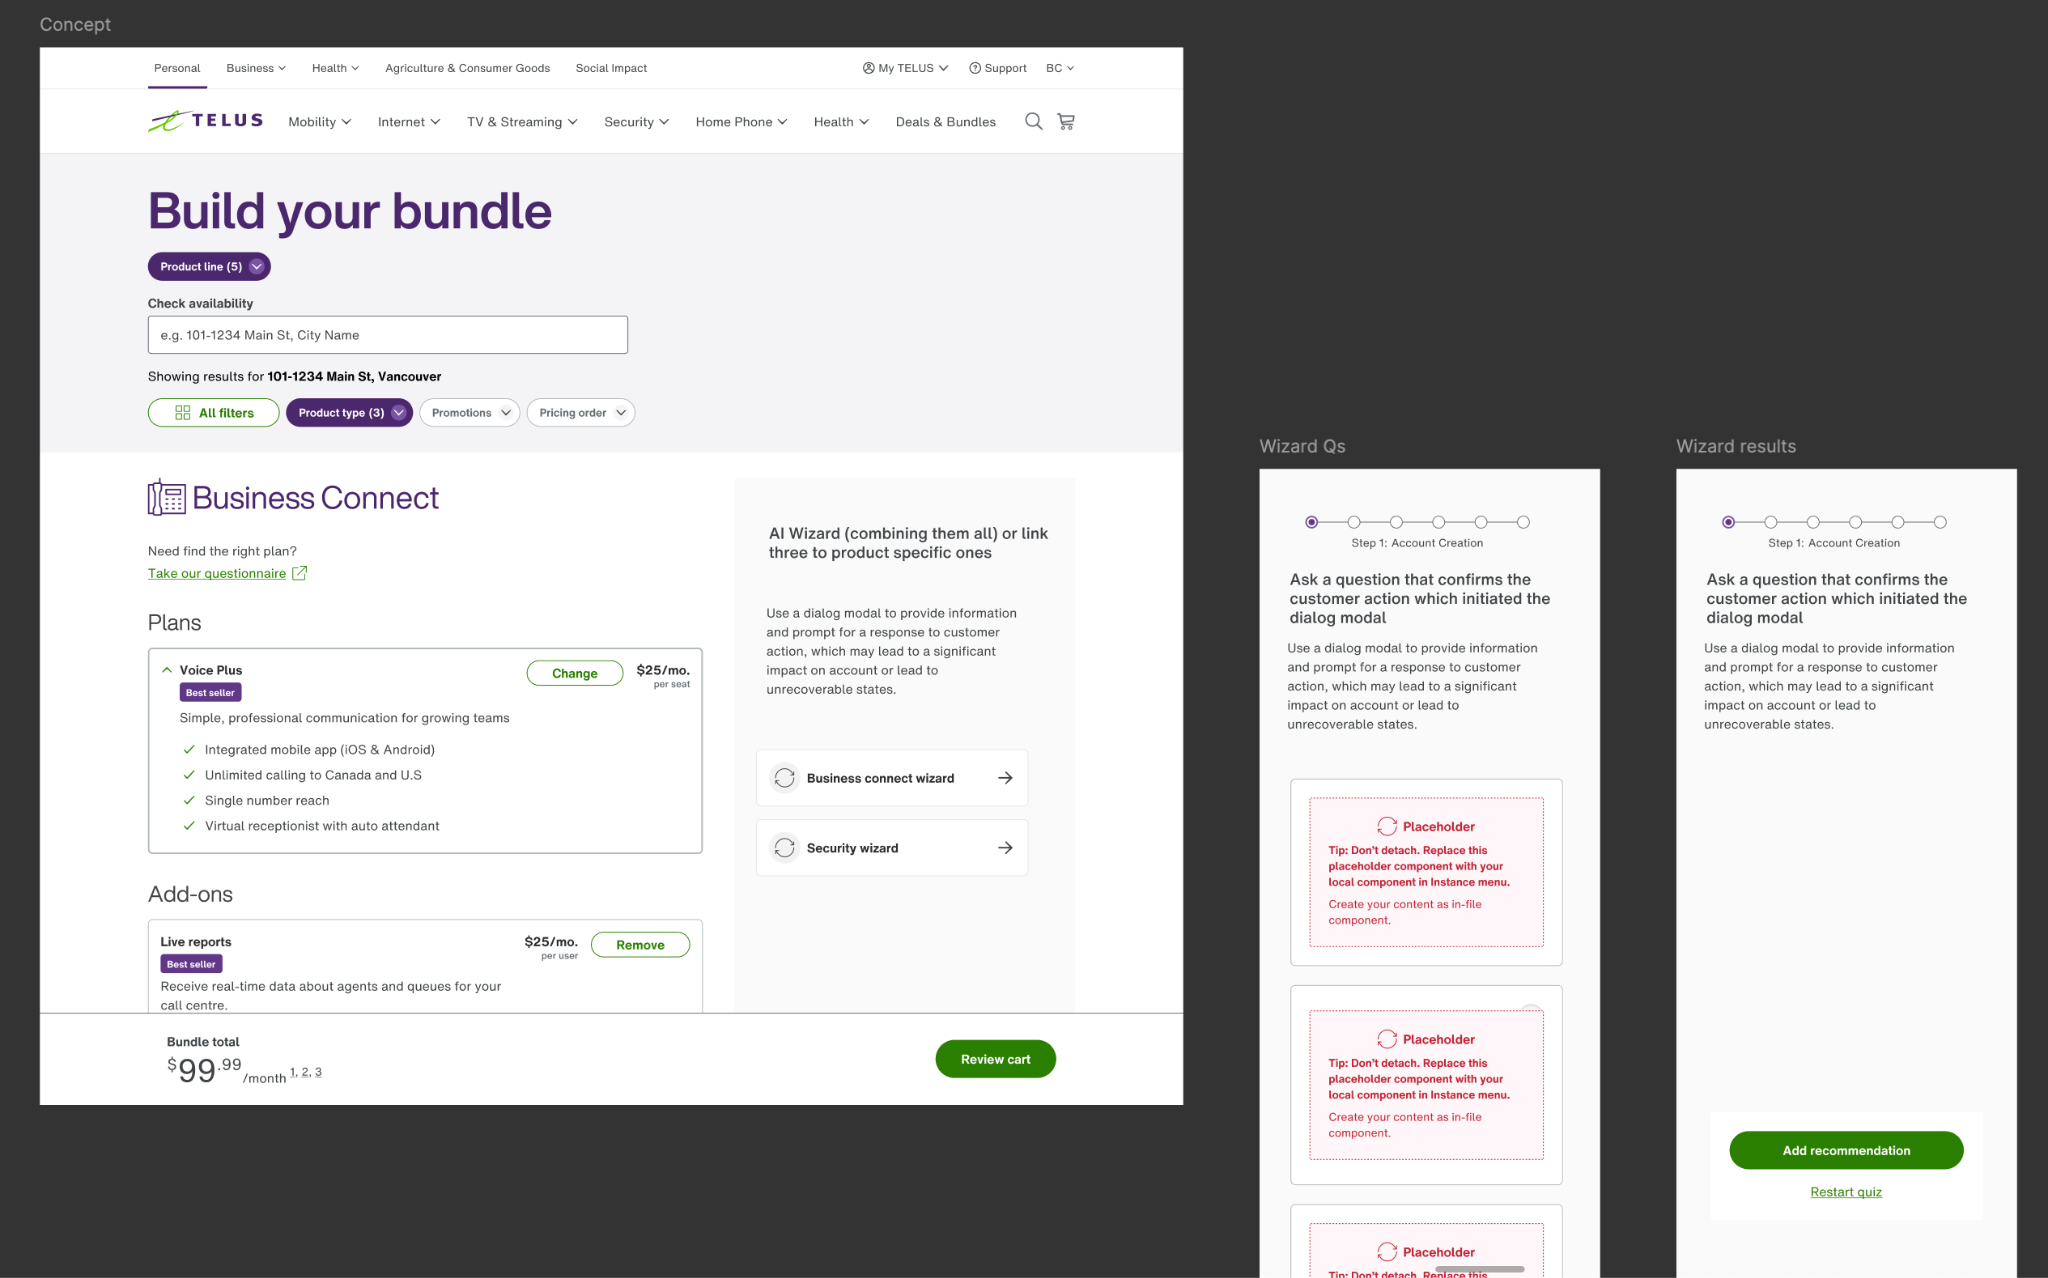Image resolution: width=2048 pixels, height=1278 pixels.
Task: Click the Check availability address field
Action: point(388,335)
